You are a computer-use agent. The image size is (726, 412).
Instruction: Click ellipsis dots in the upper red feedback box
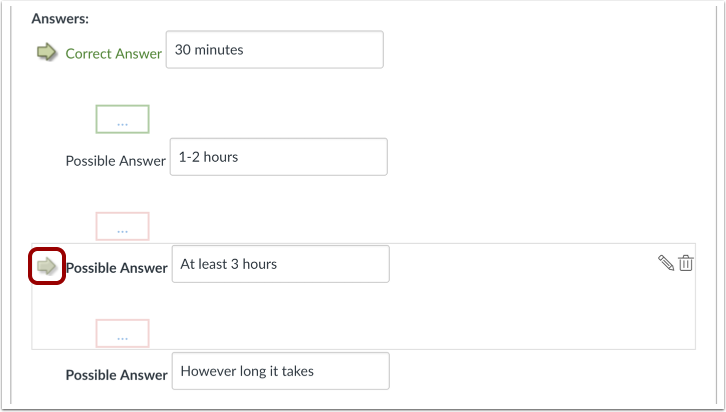point(122,231)
